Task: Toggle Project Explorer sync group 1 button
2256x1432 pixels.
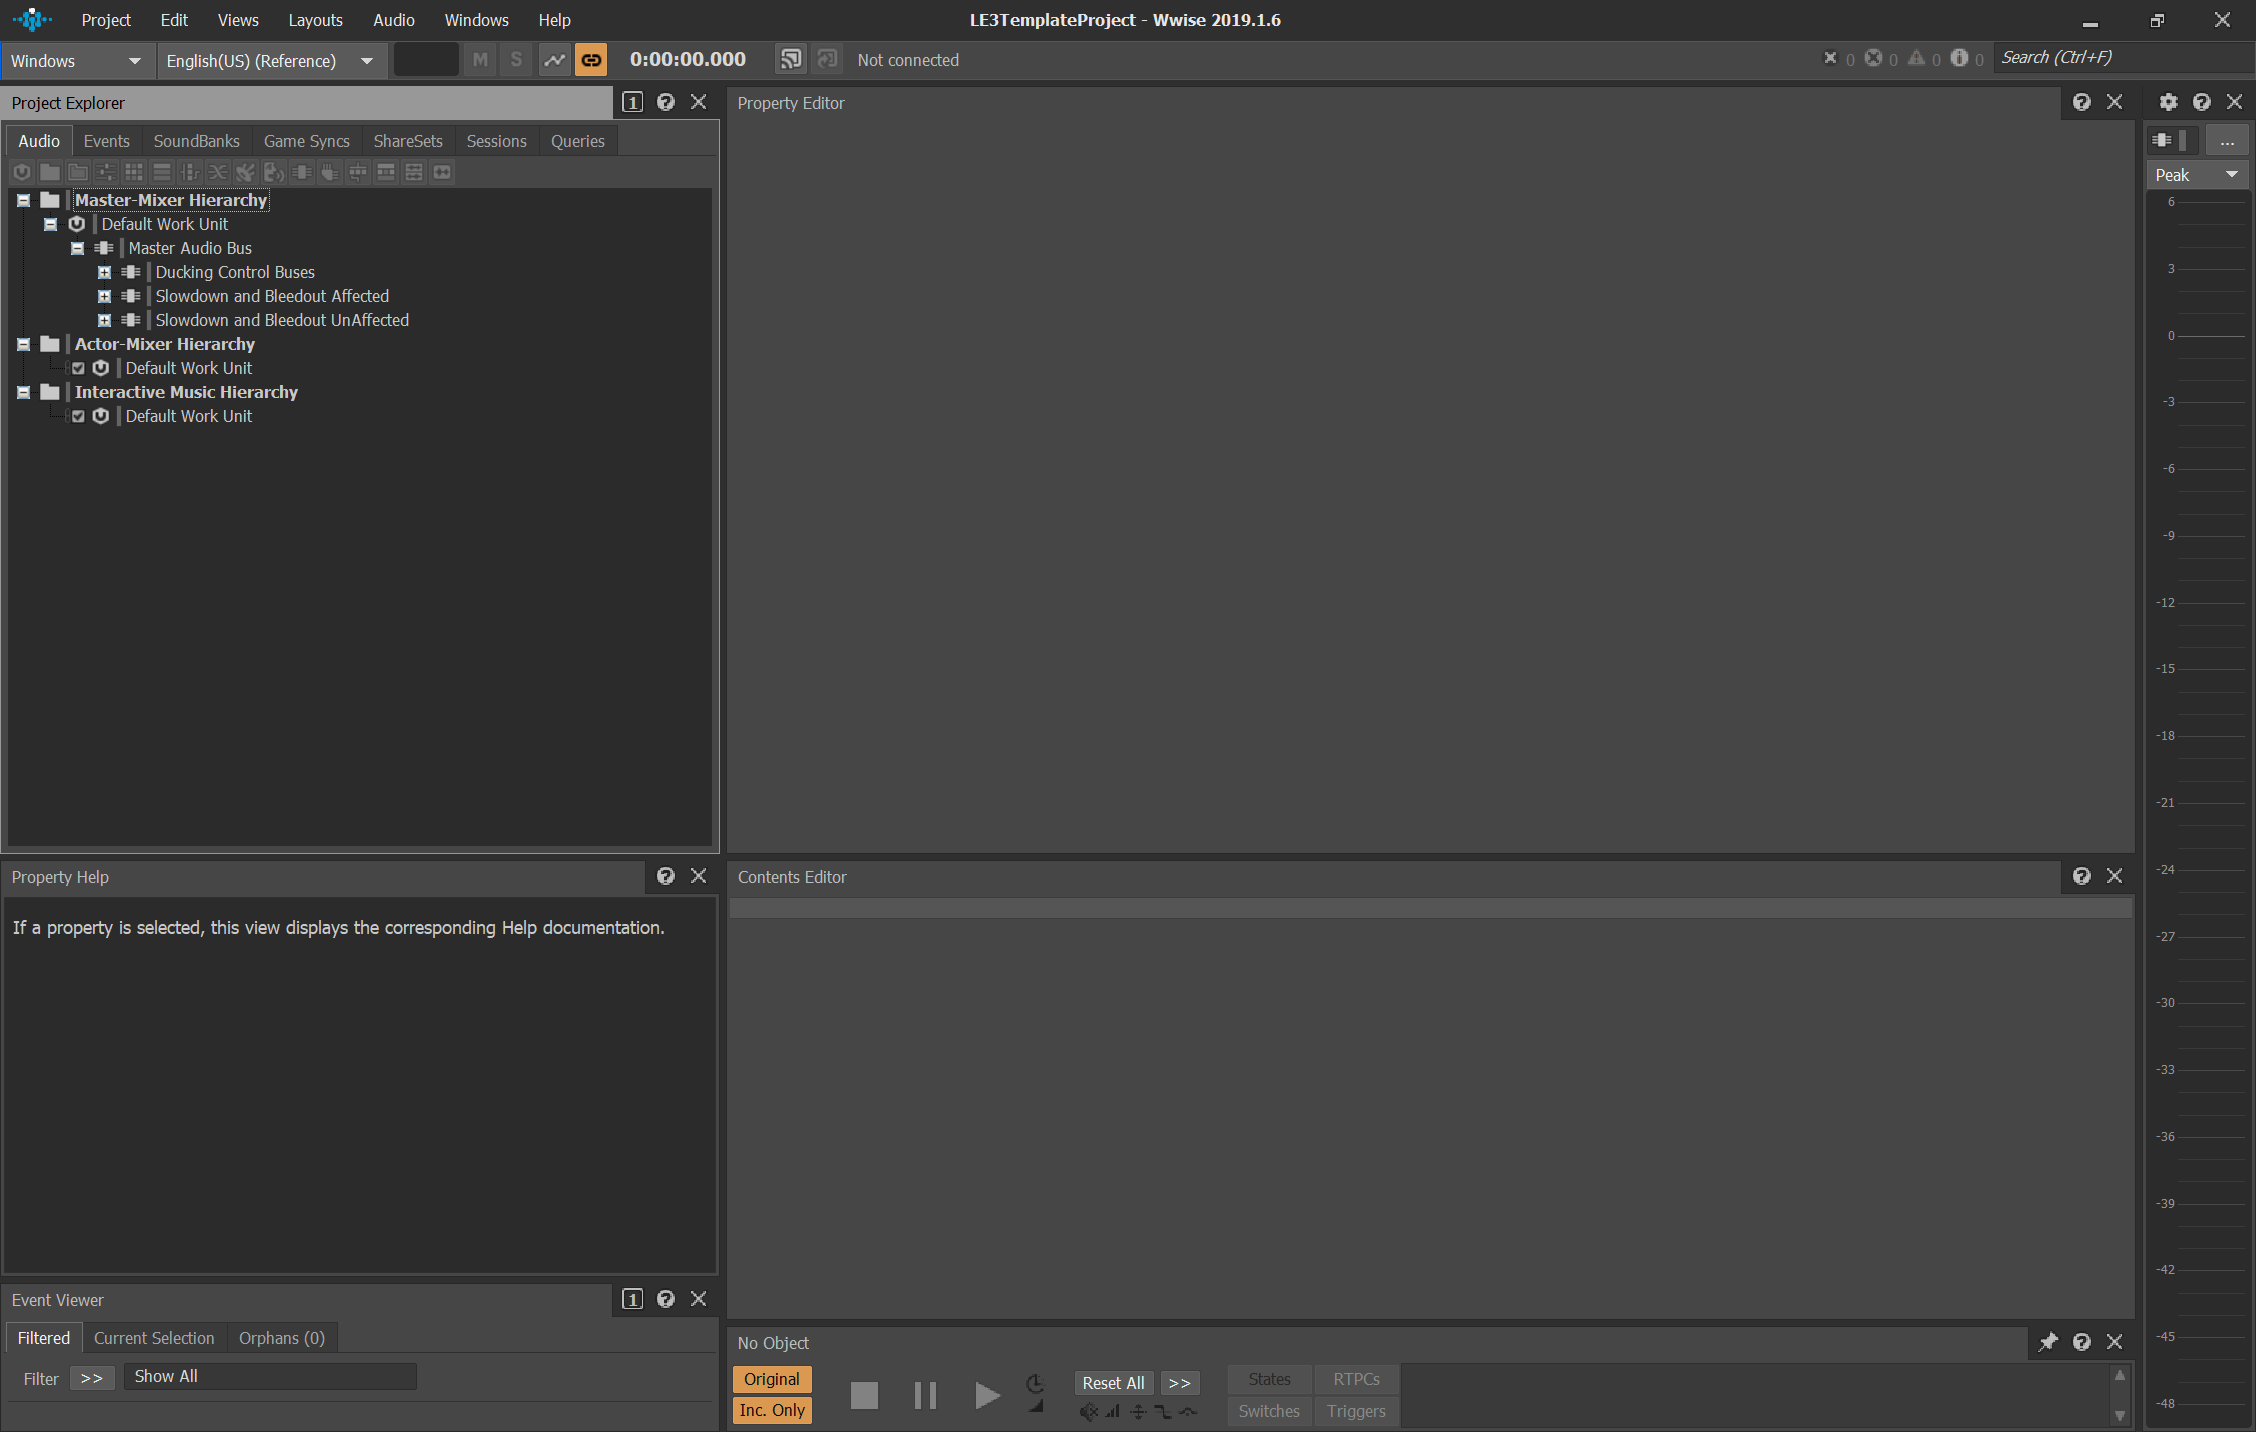Action: 633,102
